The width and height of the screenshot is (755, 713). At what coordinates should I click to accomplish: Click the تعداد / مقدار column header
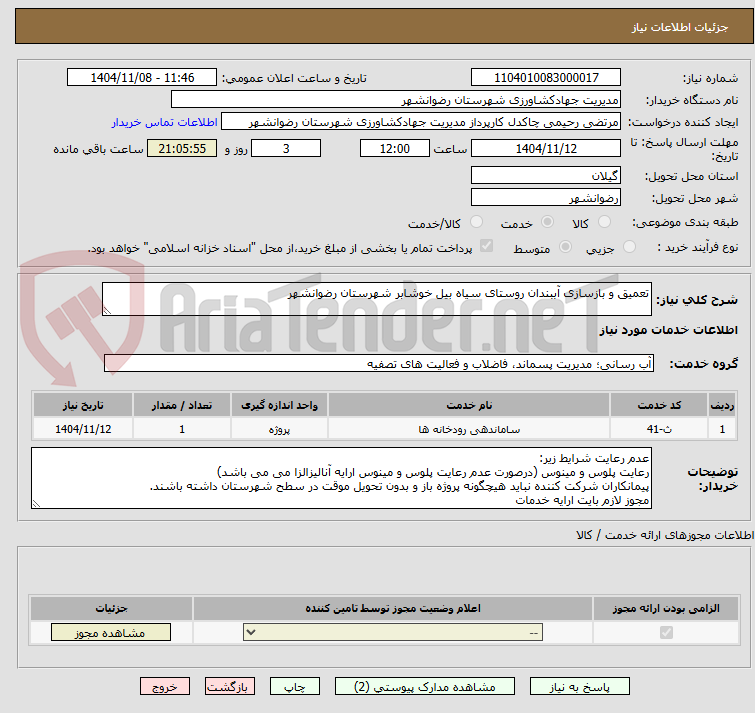pyautogui.click(x=182, y=405)
